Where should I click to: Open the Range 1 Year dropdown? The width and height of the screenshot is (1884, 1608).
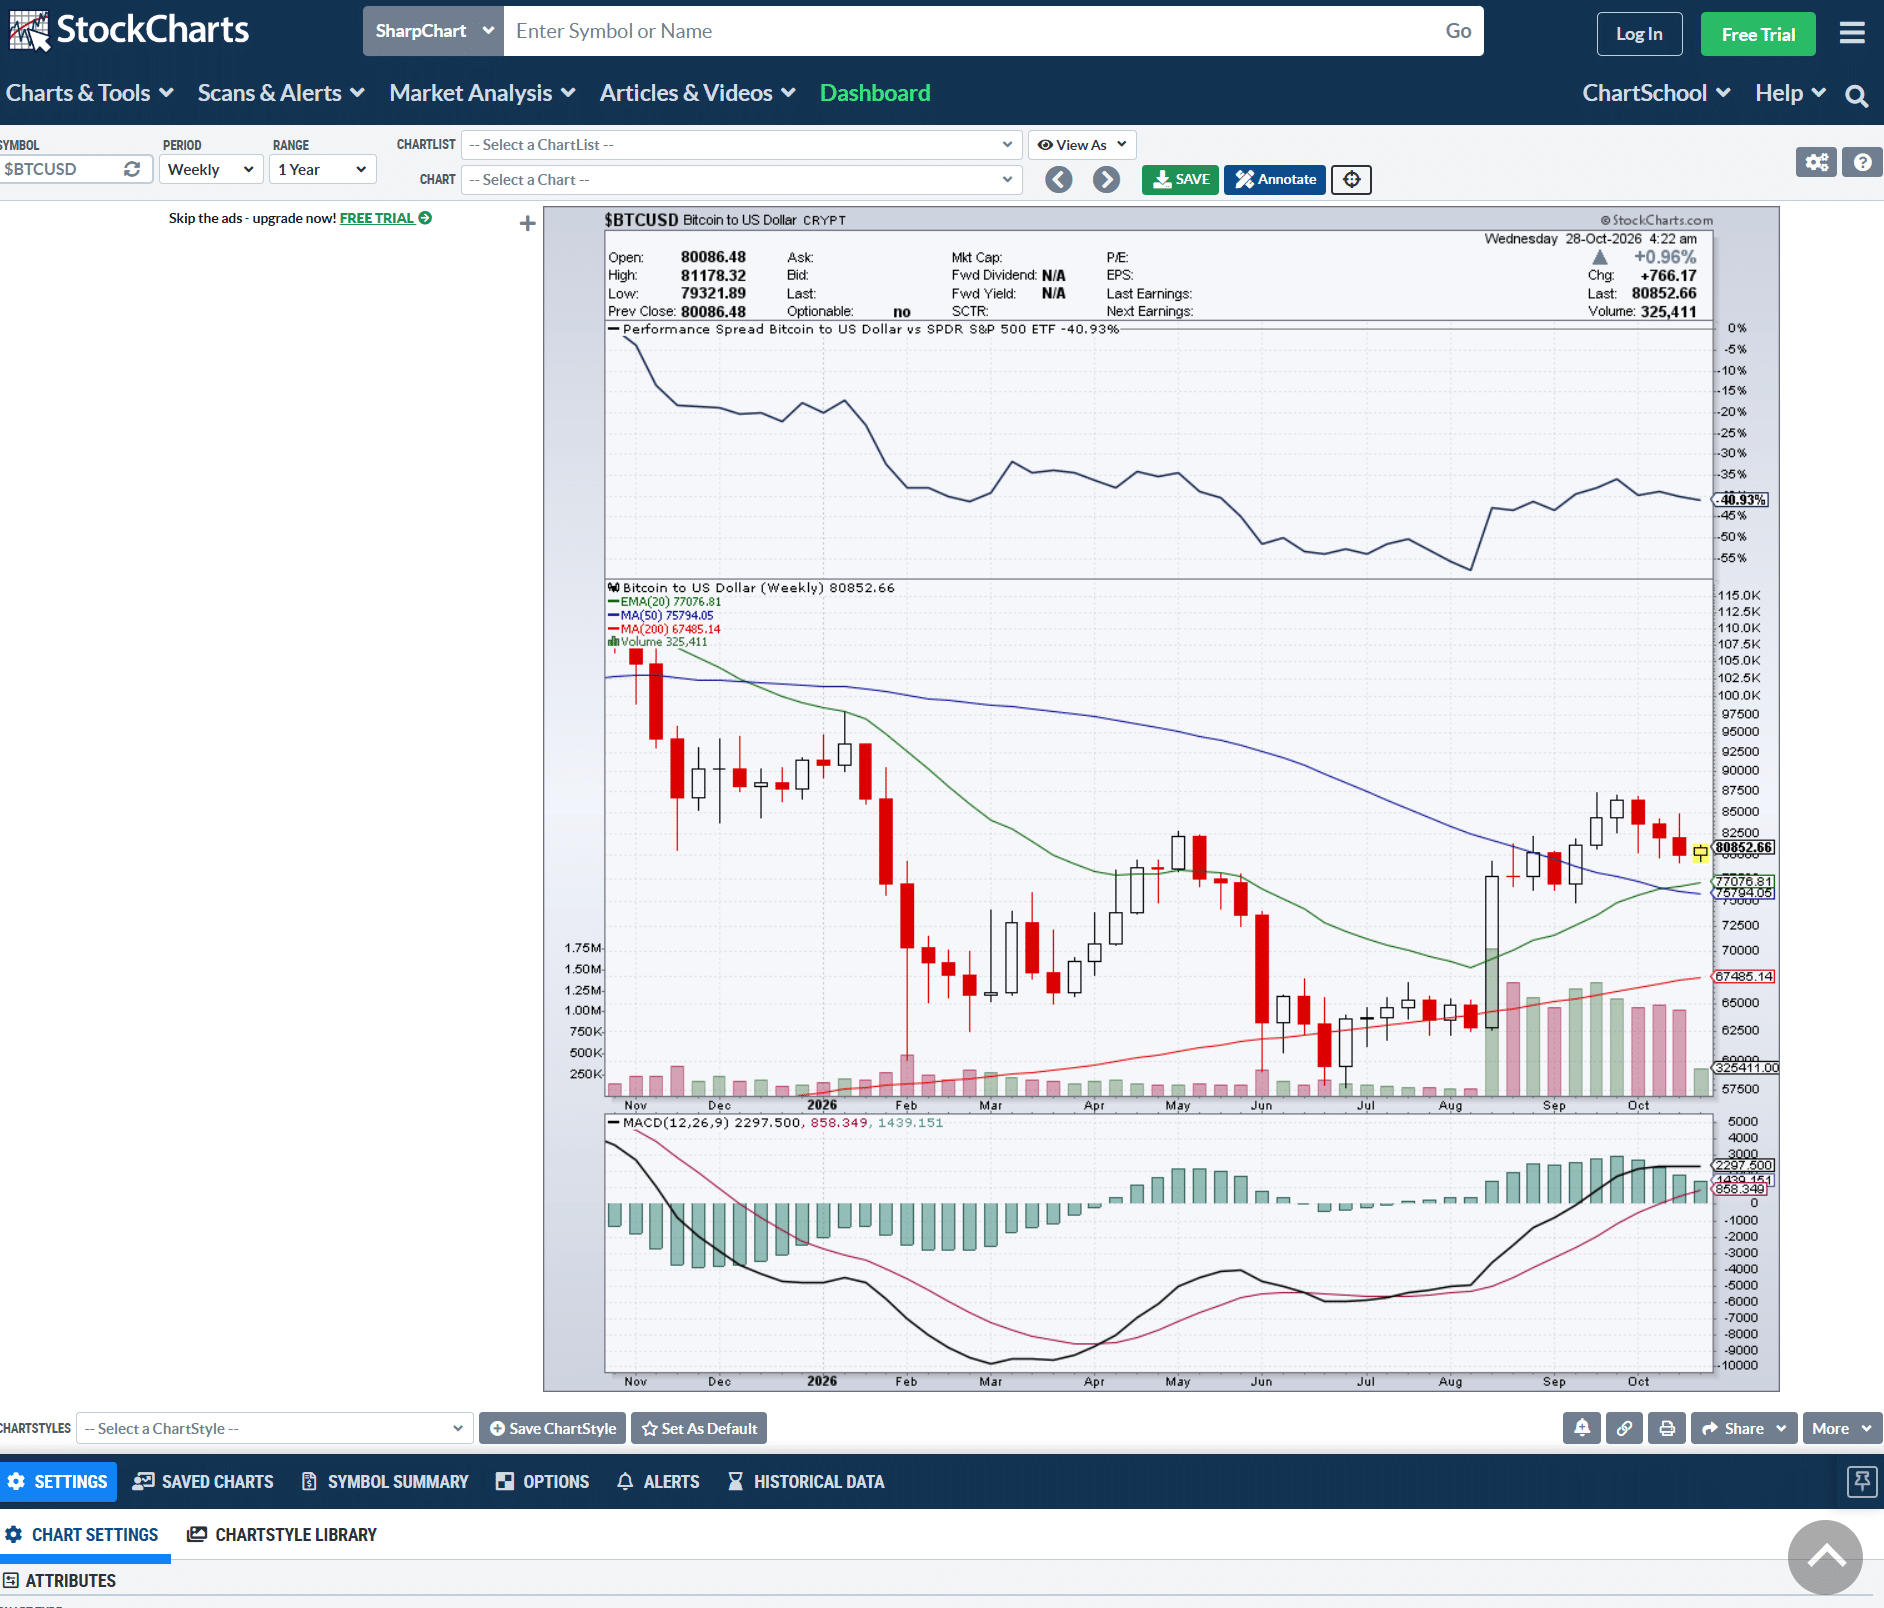pyautogui.click(x=322, y=169)
